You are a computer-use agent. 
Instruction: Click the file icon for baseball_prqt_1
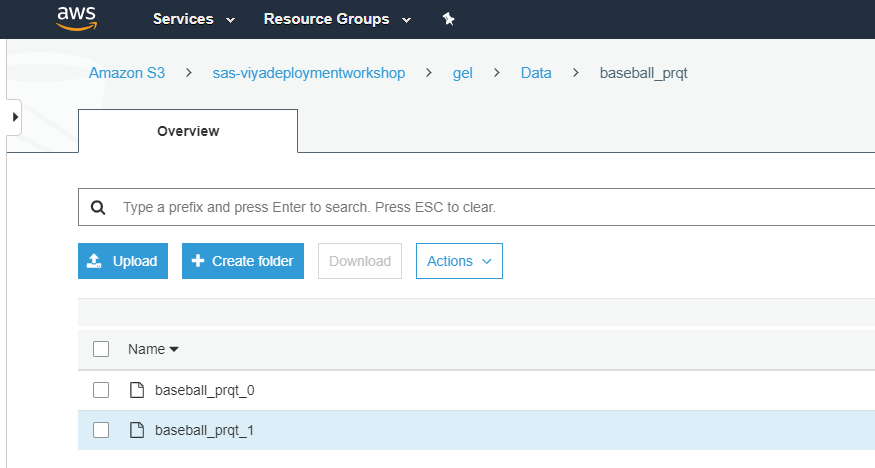click(x=137, y=430)
